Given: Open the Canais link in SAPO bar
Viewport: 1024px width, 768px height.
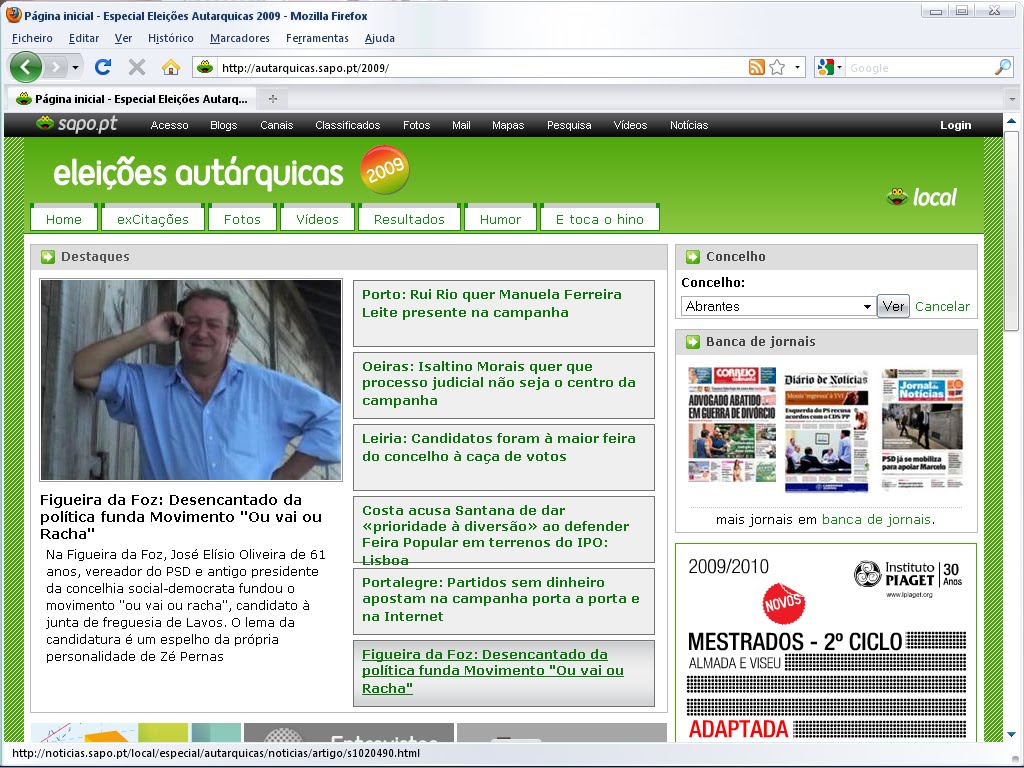Looking at the screenshot, I should coord(276,125).
